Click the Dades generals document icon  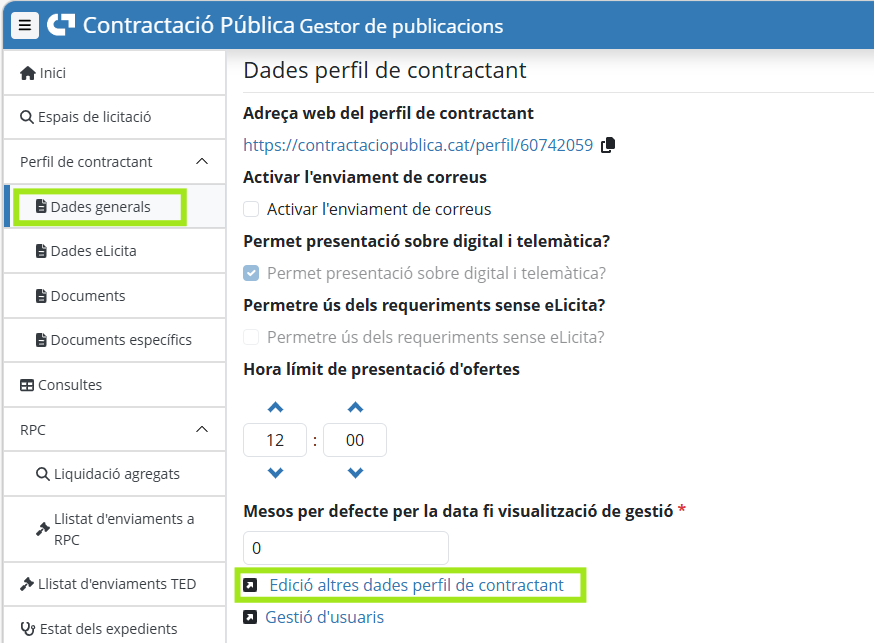[x=41, y=207]
